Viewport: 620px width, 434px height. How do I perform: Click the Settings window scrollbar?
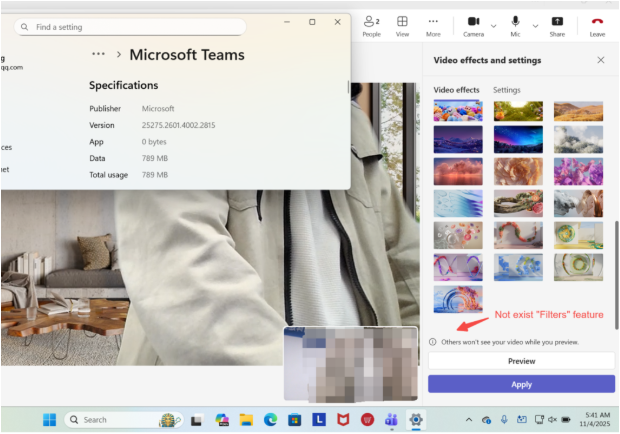[348, 87]
